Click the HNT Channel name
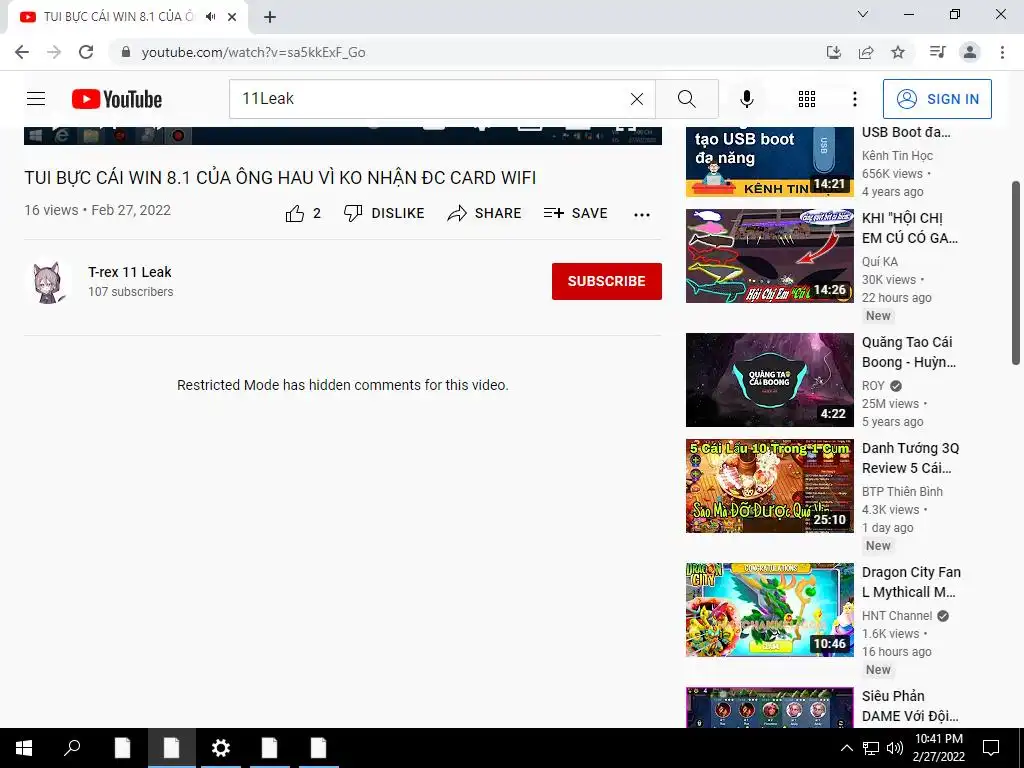This screenshot has height=768, width=1024. pyautogui.click(x=897, y=615)
